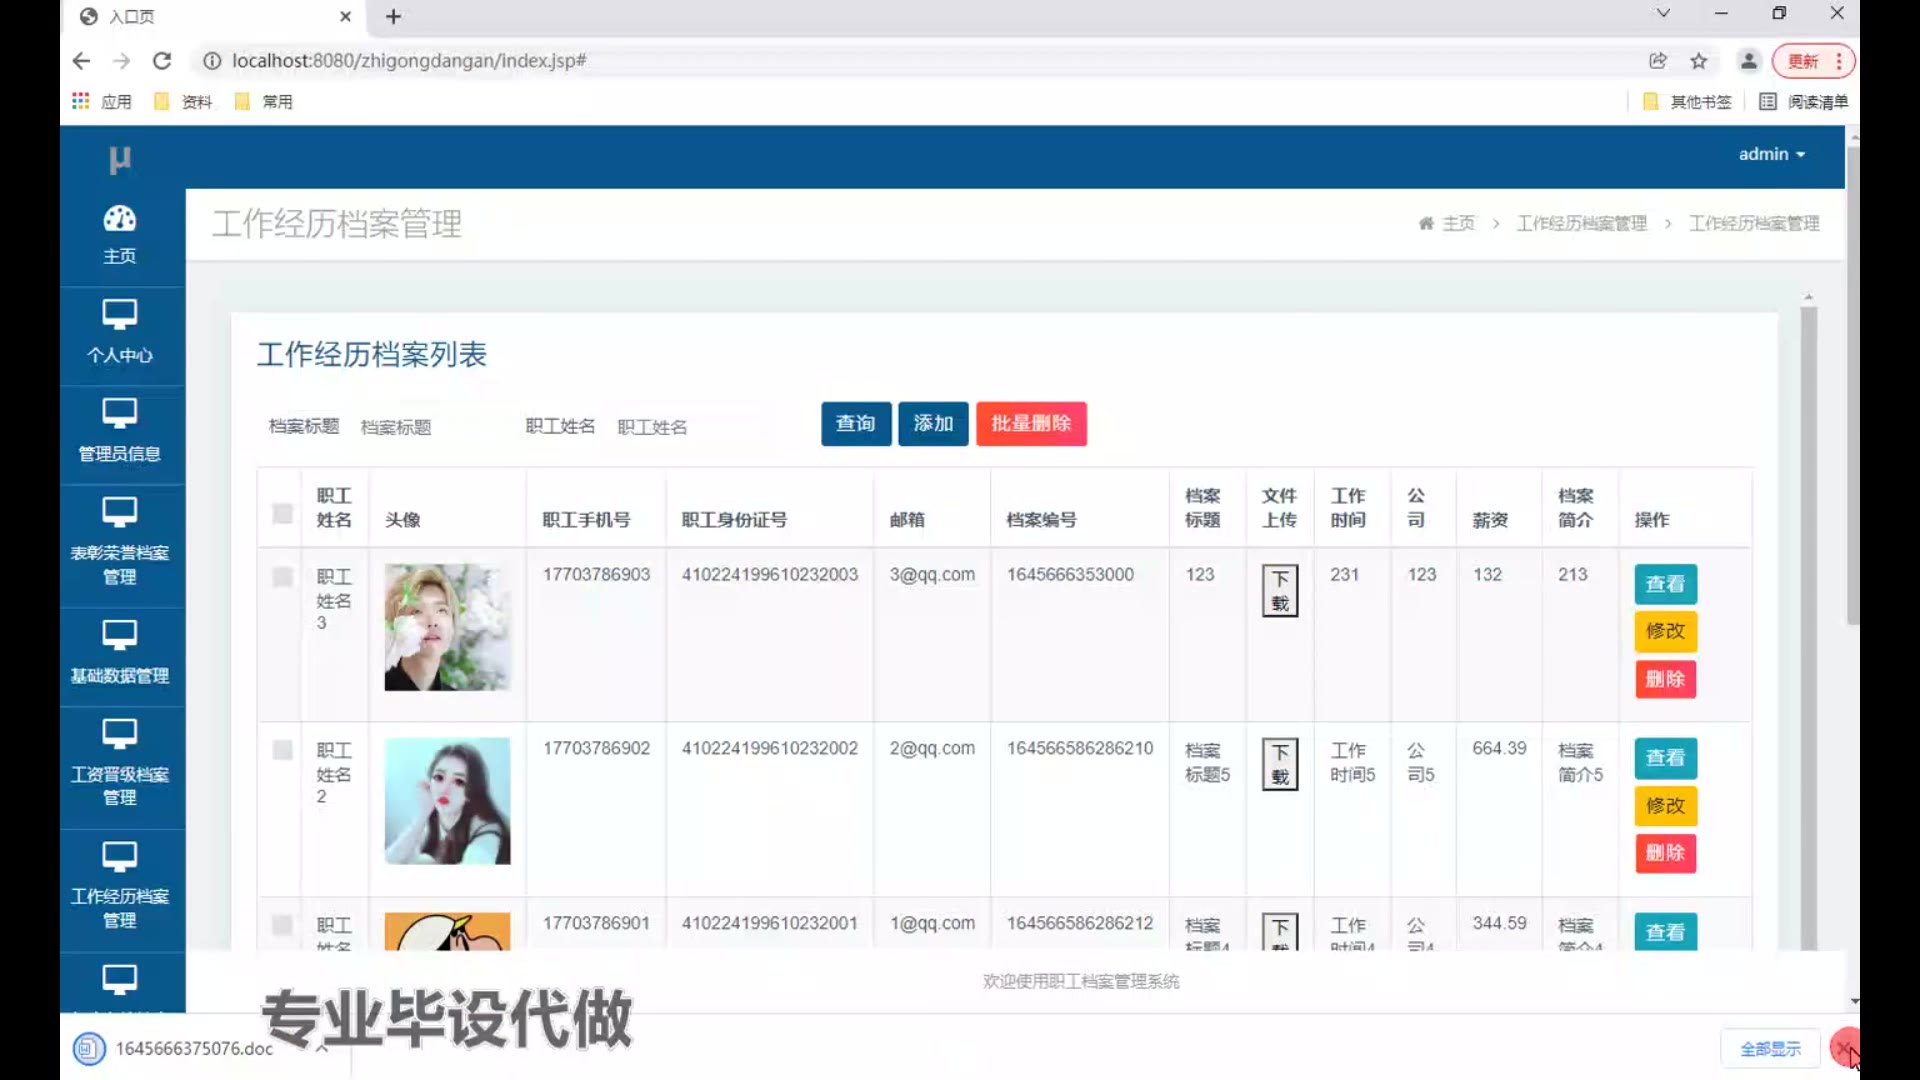The width and height of the screenshot is (1920, 1080).
Task: Expand the download item options chevron
Action: 322,1048
